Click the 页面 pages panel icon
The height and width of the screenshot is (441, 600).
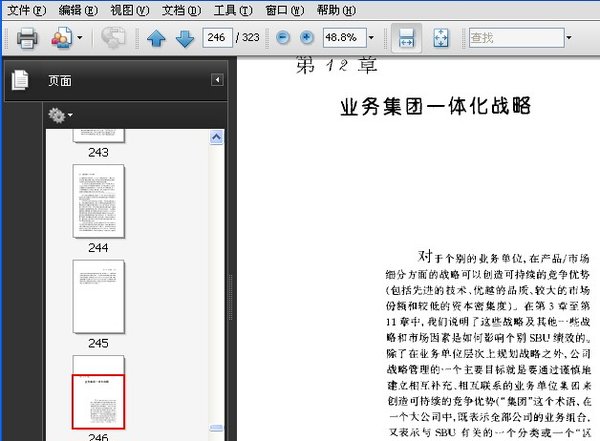point(20,80)
